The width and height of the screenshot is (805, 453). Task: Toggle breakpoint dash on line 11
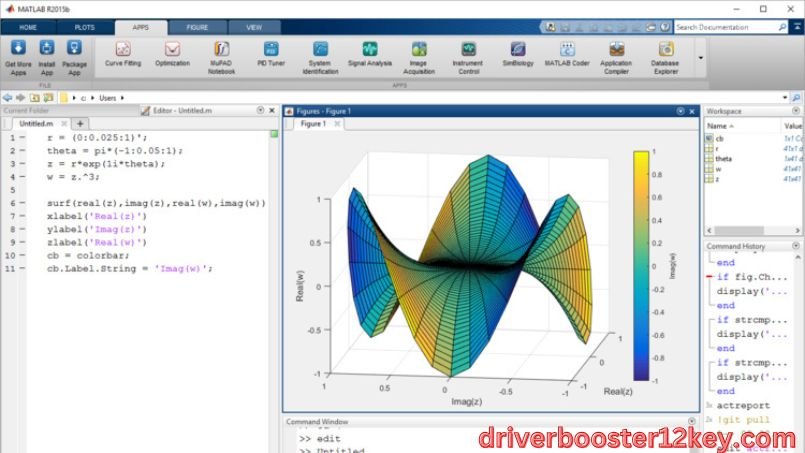pos(22,268)
